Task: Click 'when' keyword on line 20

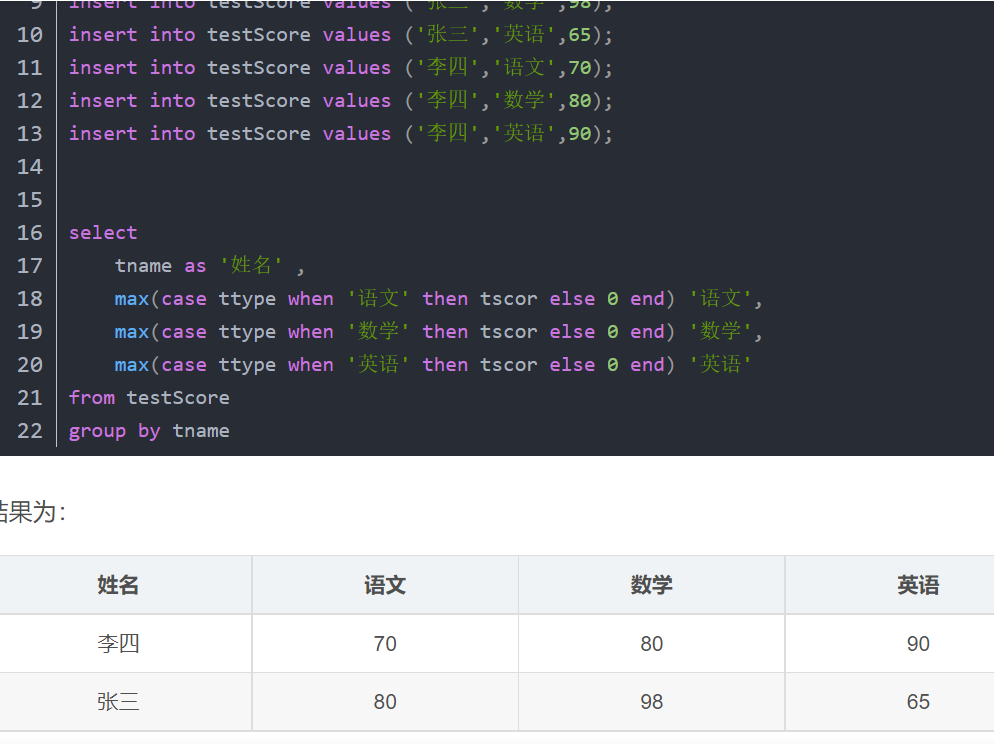Action: (x=311, y=364)
